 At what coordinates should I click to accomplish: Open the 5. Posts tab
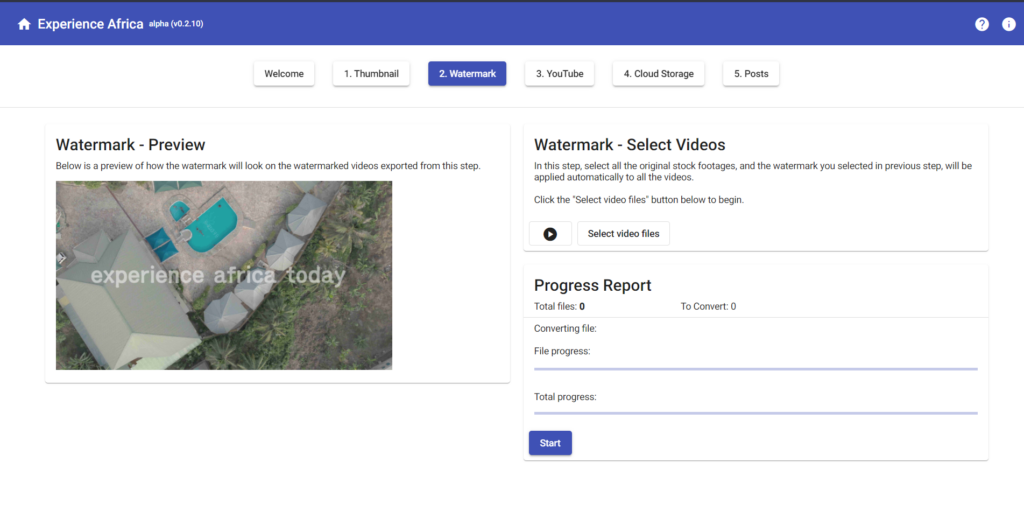(750, 74)
